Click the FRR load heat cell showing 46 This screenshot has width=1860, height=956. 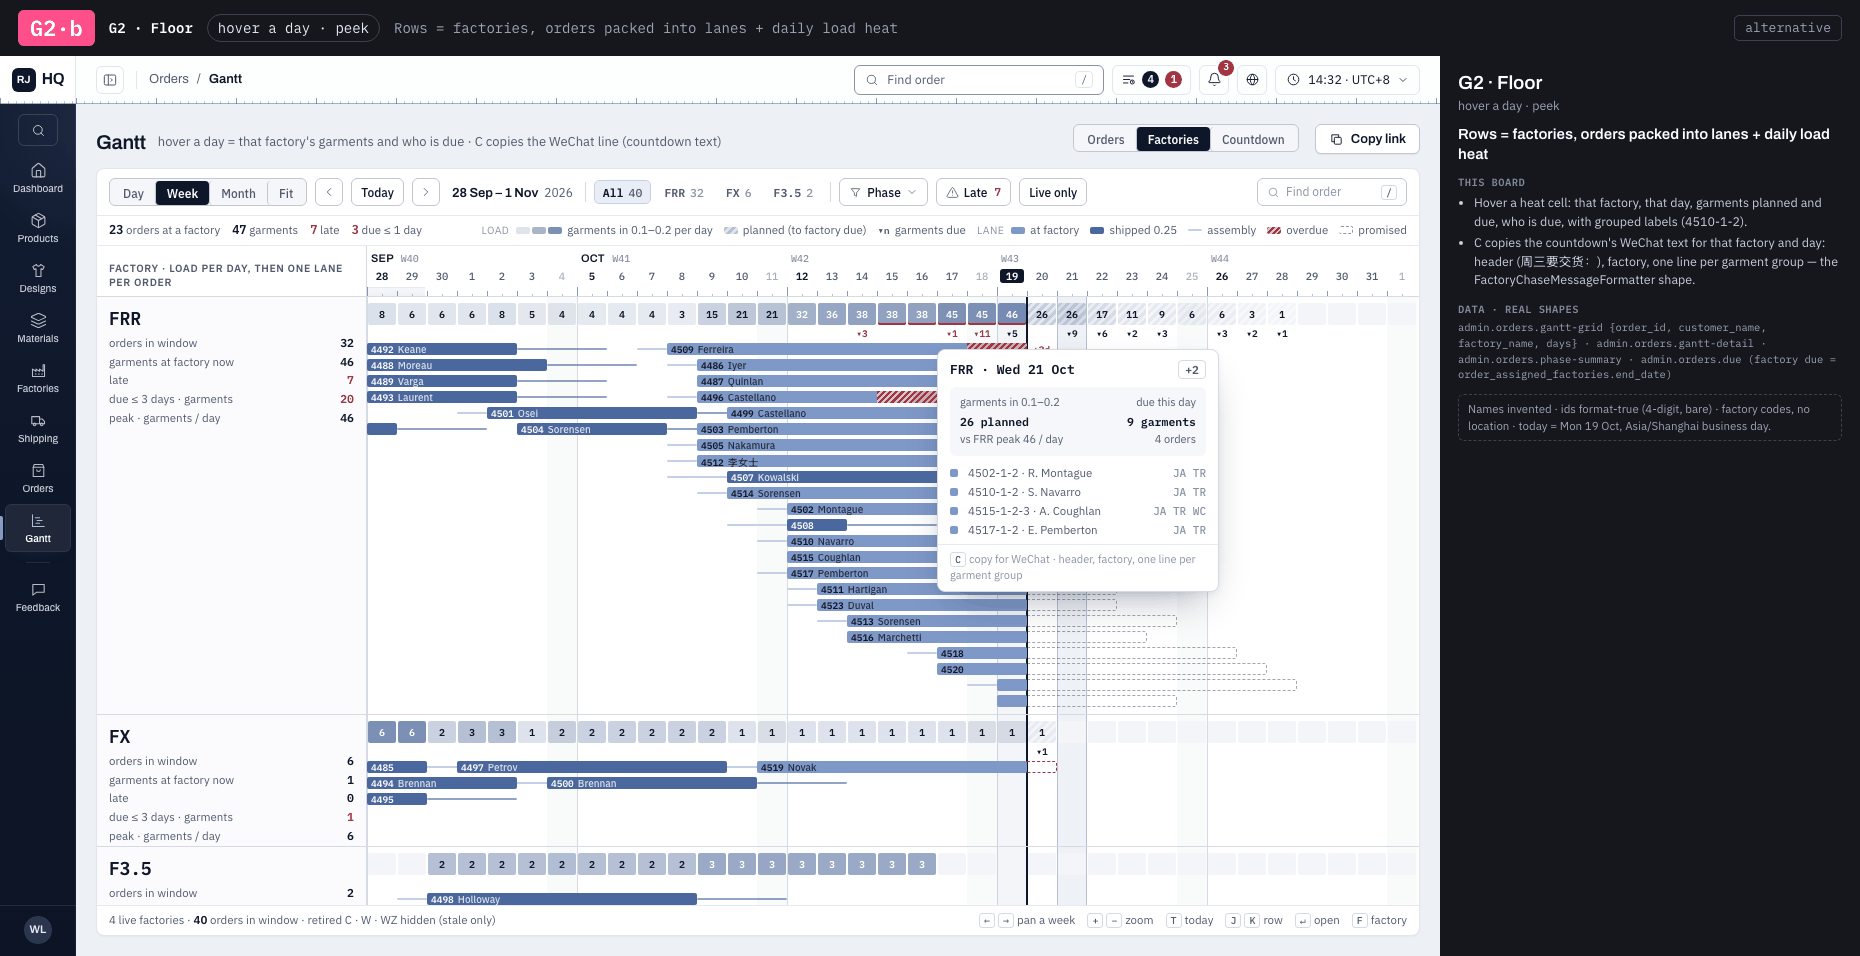click(x=1012, y=314)
